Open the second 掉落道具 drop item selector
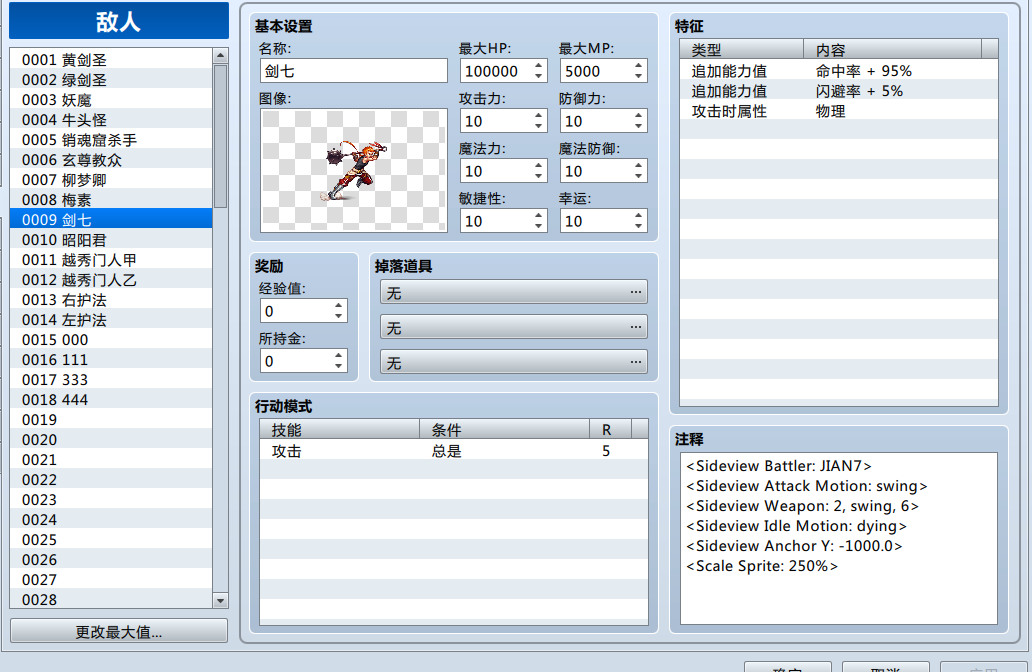 point(513,327)
